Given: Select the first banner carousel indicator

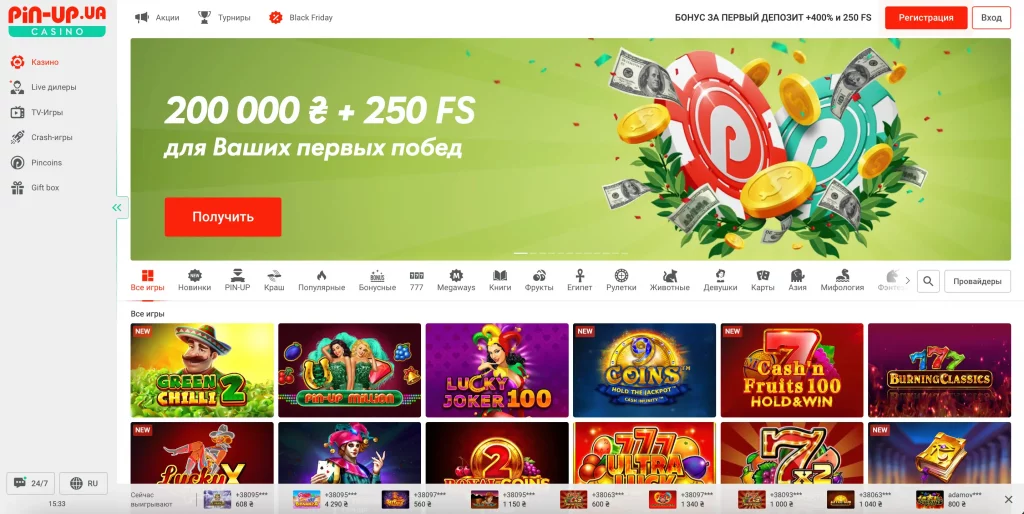Looking at the screenshot, I should (520, 253).
